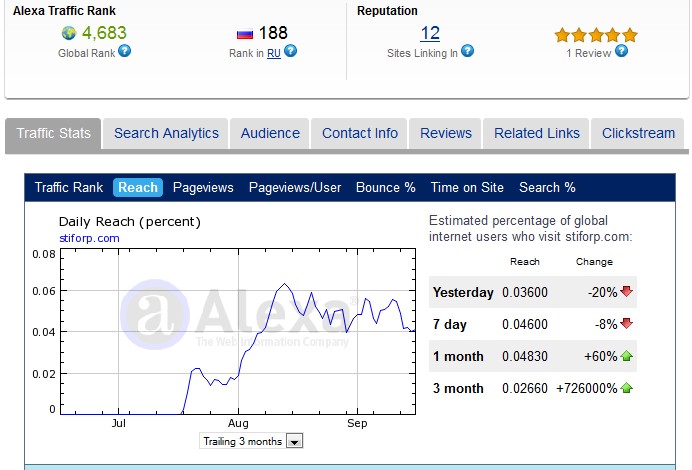692x470 pixels.
Task: Click the Daily Reach (percent) chart title
Action: coord(130,222)
